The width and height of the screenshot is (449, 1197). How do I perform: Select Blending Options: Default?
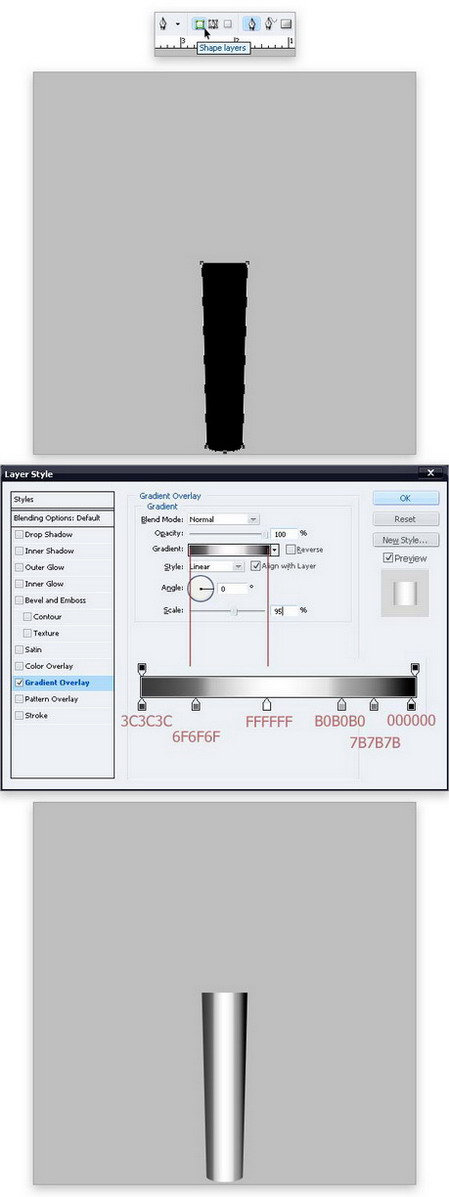pyautogui.click(x=63, y=518)
